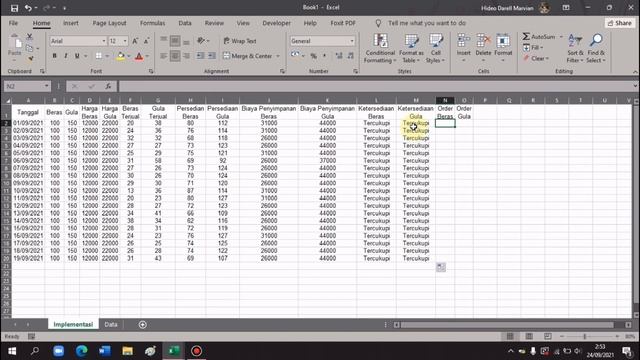Click the Orientation icon
The width and height of the screenshot is (640, 360).
tap(201, 41)
